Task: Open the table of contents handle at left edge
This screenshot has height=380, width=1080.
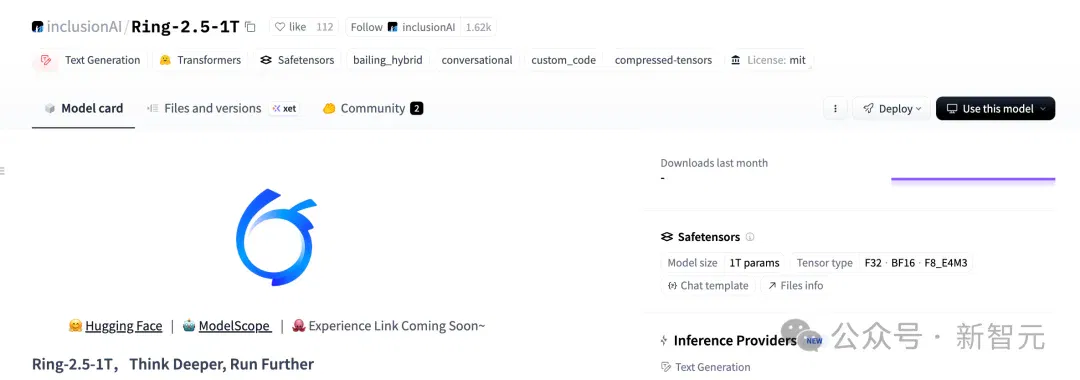Action: (3, 170)
